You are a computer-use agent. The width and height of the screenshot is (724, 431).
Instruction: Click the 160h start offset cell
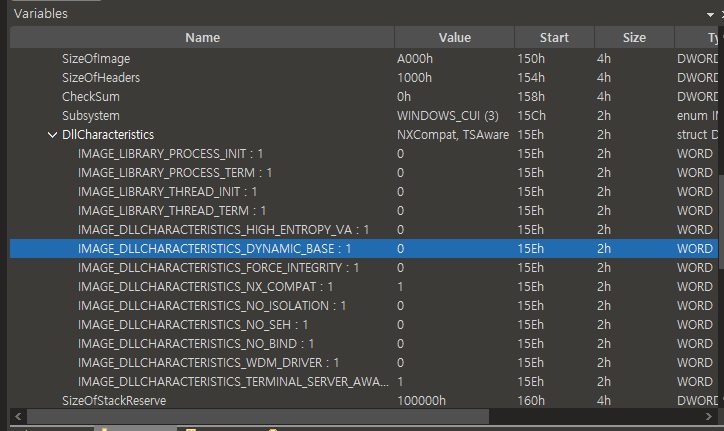coord(531,401)
